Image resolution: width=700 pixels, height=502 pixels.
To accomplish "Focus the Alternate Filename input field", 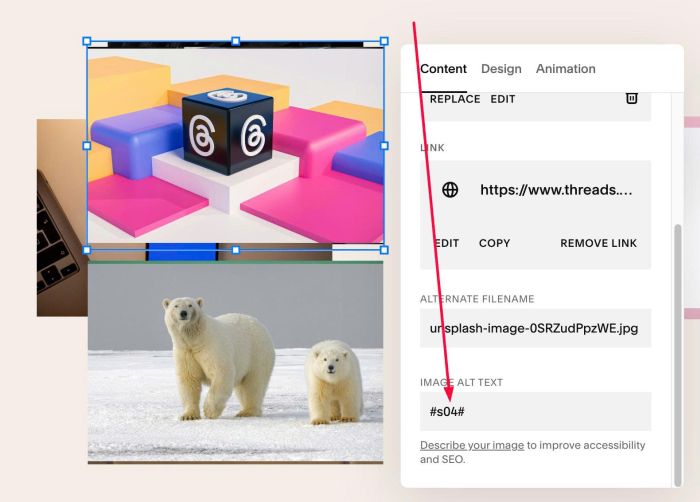I will [535, 328].
